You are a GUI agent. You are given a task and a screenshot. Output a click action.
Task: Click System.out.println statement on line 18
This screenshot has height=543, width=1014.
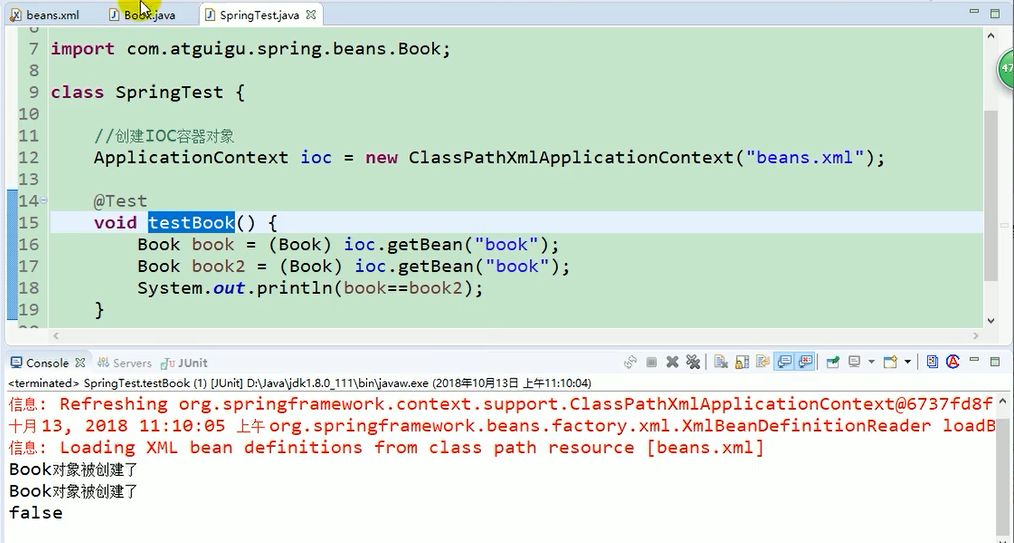310,288
